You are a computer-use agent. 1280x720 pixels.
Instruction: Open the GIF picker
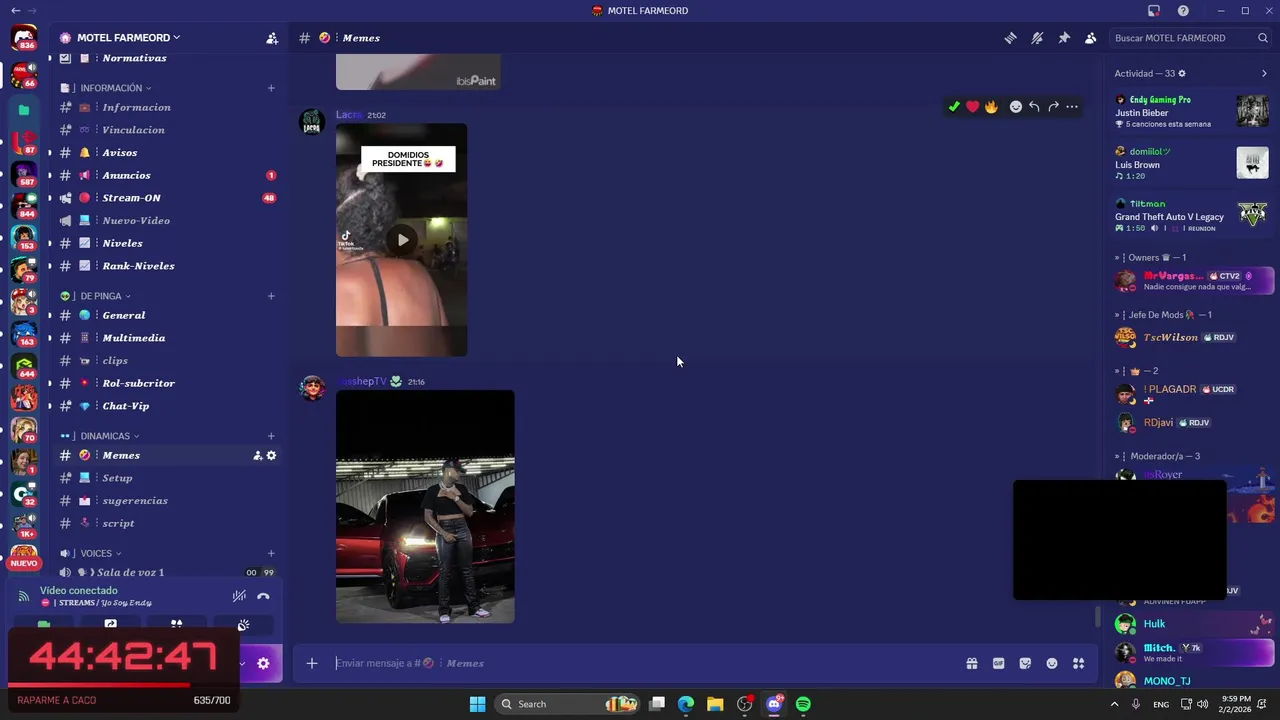coord(998,663)
